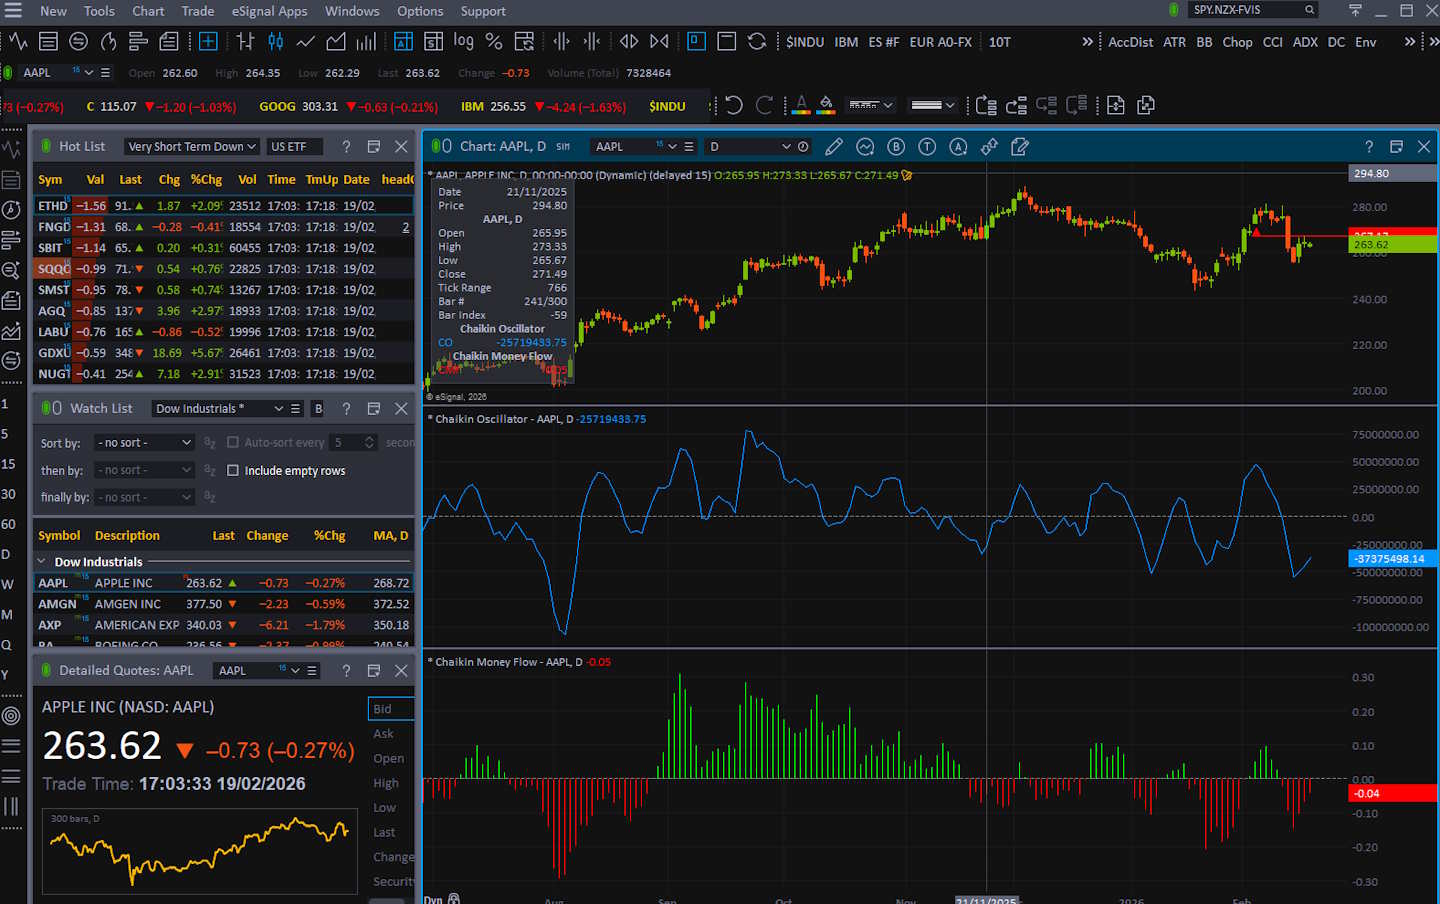Toggle the log scale toolbar icon
Screen dimensions: 1440x904
[463, 41]
